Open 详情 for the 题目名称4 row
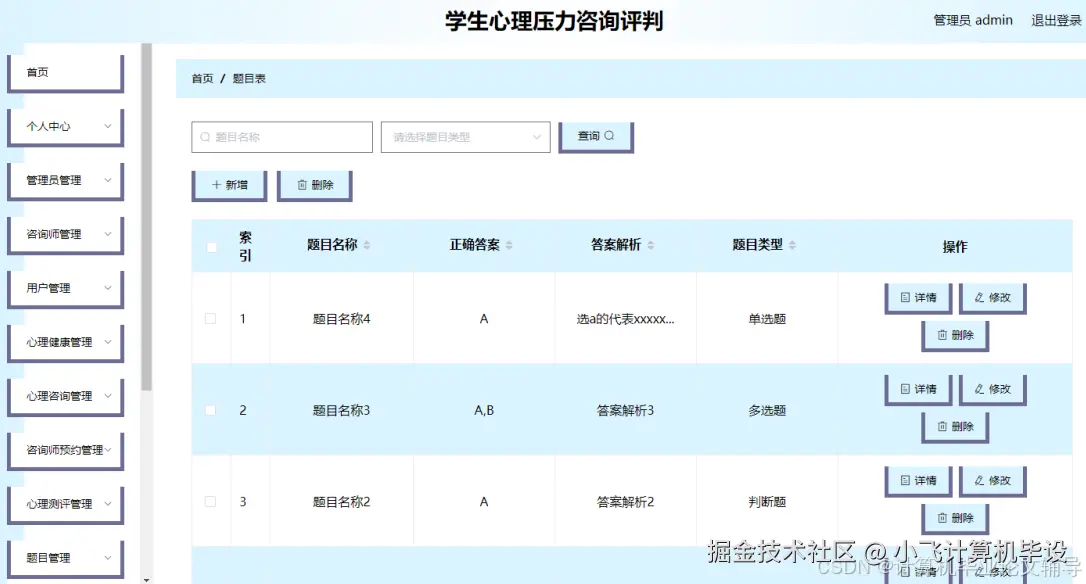1086x584 pixels. click(x=918, y=298)
